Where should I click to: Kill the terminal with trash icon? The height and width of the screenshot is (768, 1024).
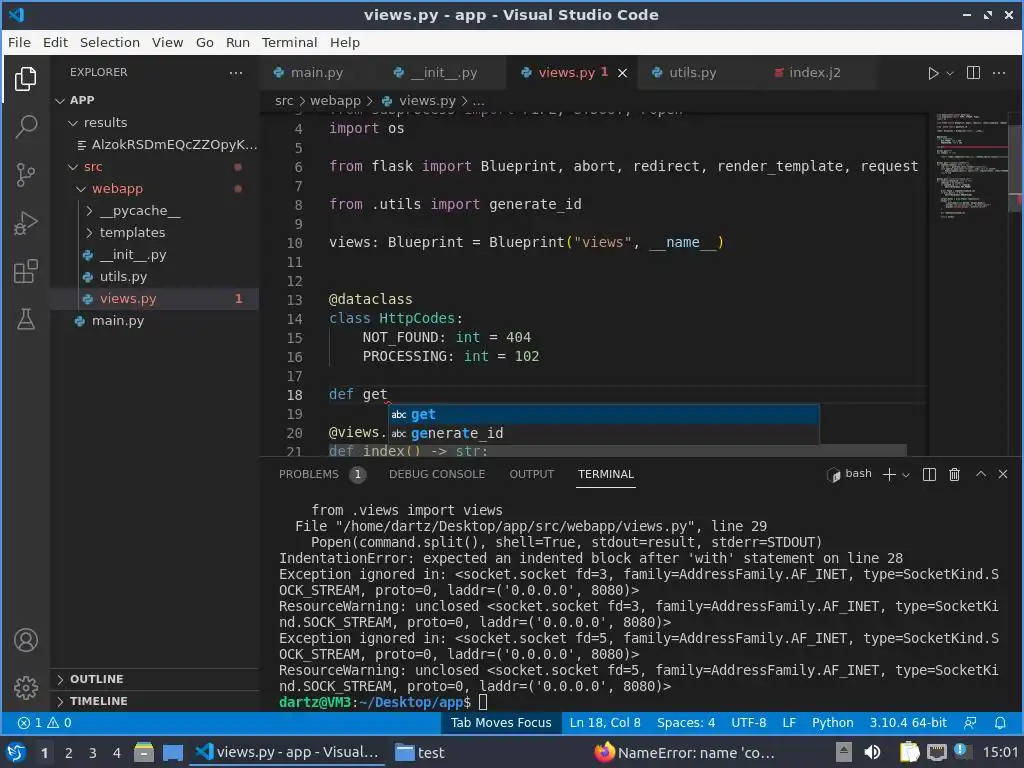pos(954,474)
